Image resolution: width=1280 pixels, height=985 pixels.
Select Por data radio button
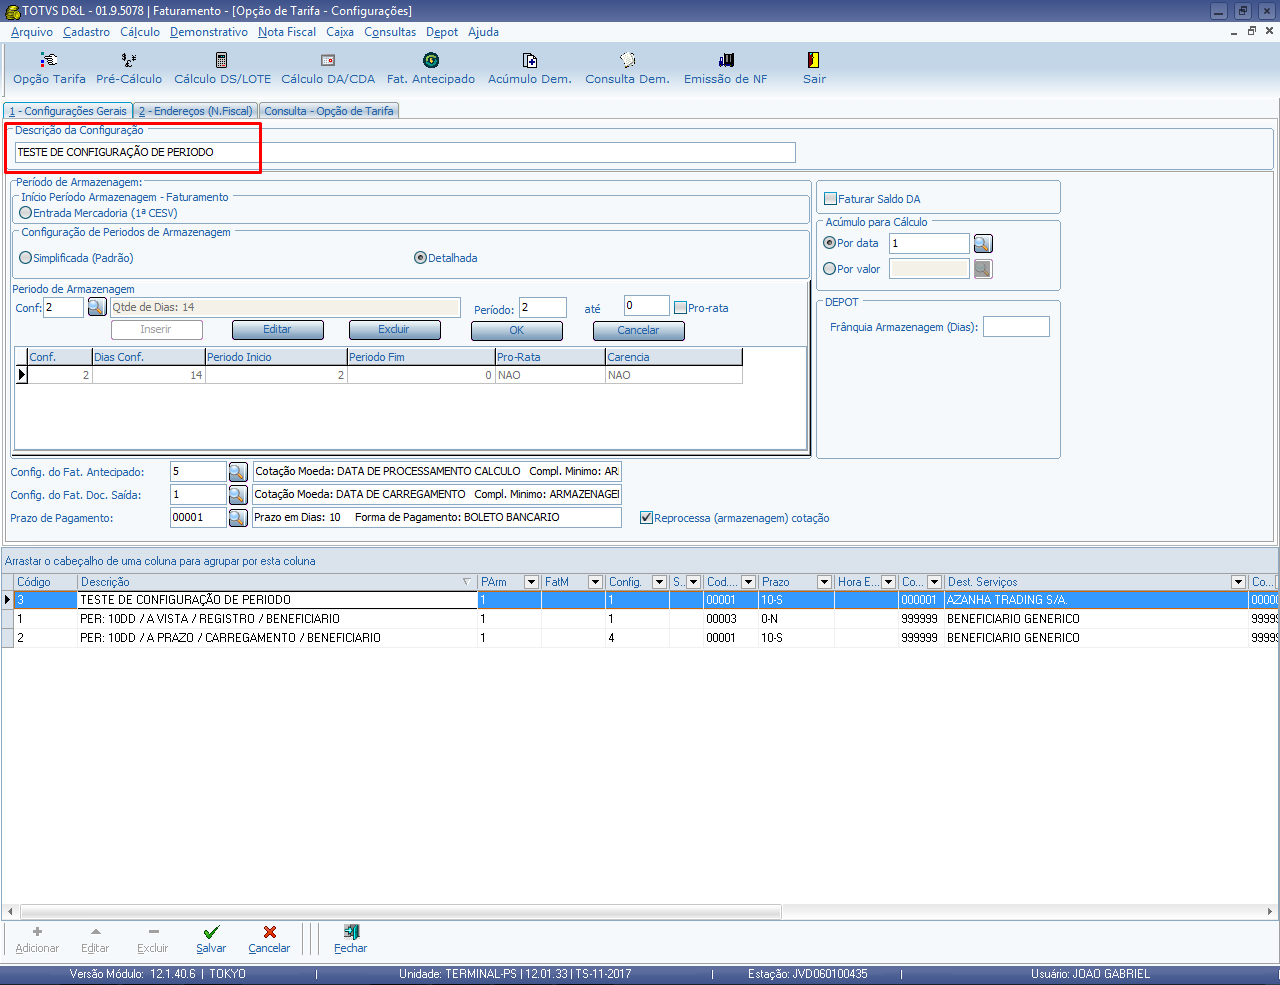point(829,243)
